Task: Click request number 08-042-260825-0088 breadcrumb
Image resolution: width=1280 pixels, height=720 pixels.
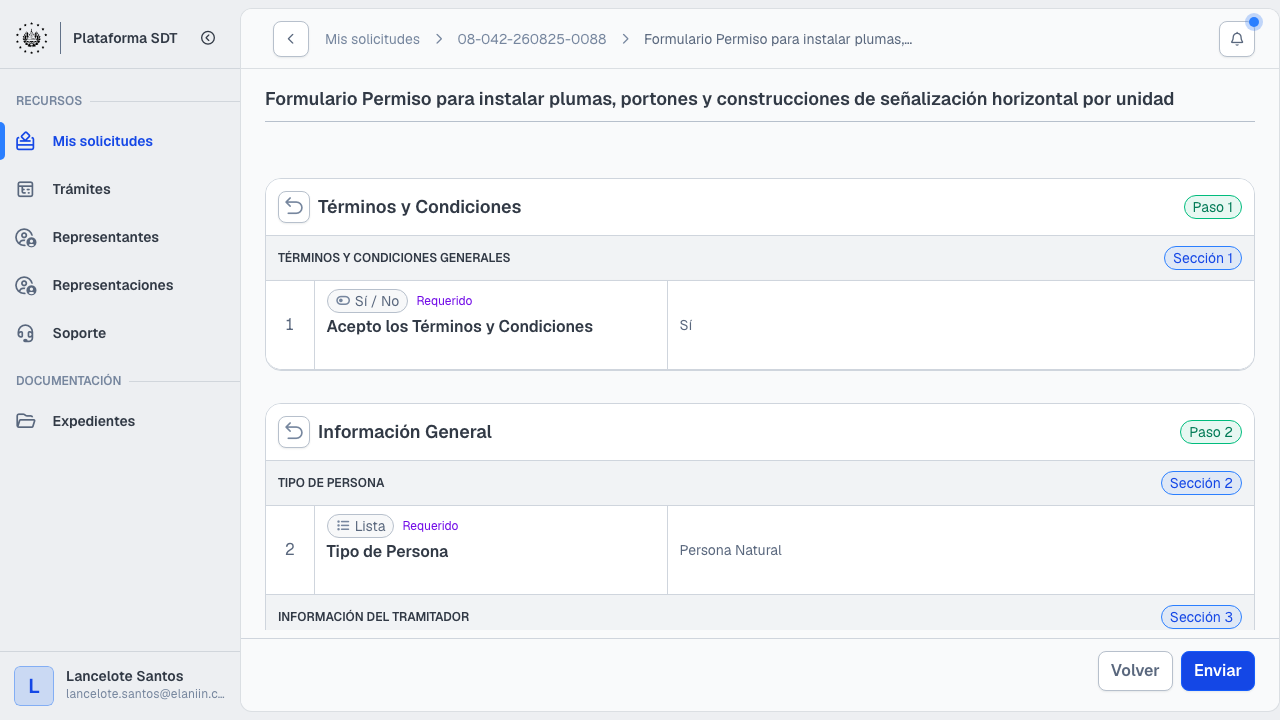Action: tap(532, 39)
